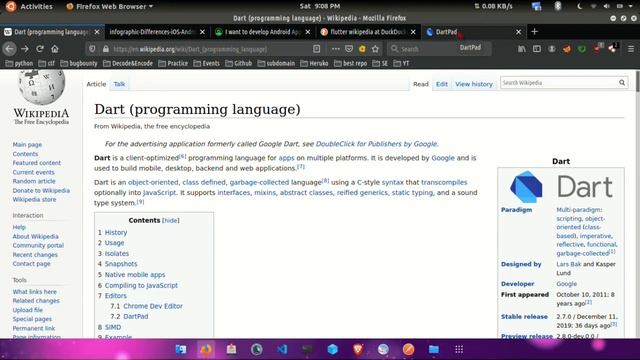640x360 pixels.
Task: Open View history for the article
Action: tap(474, 84)
